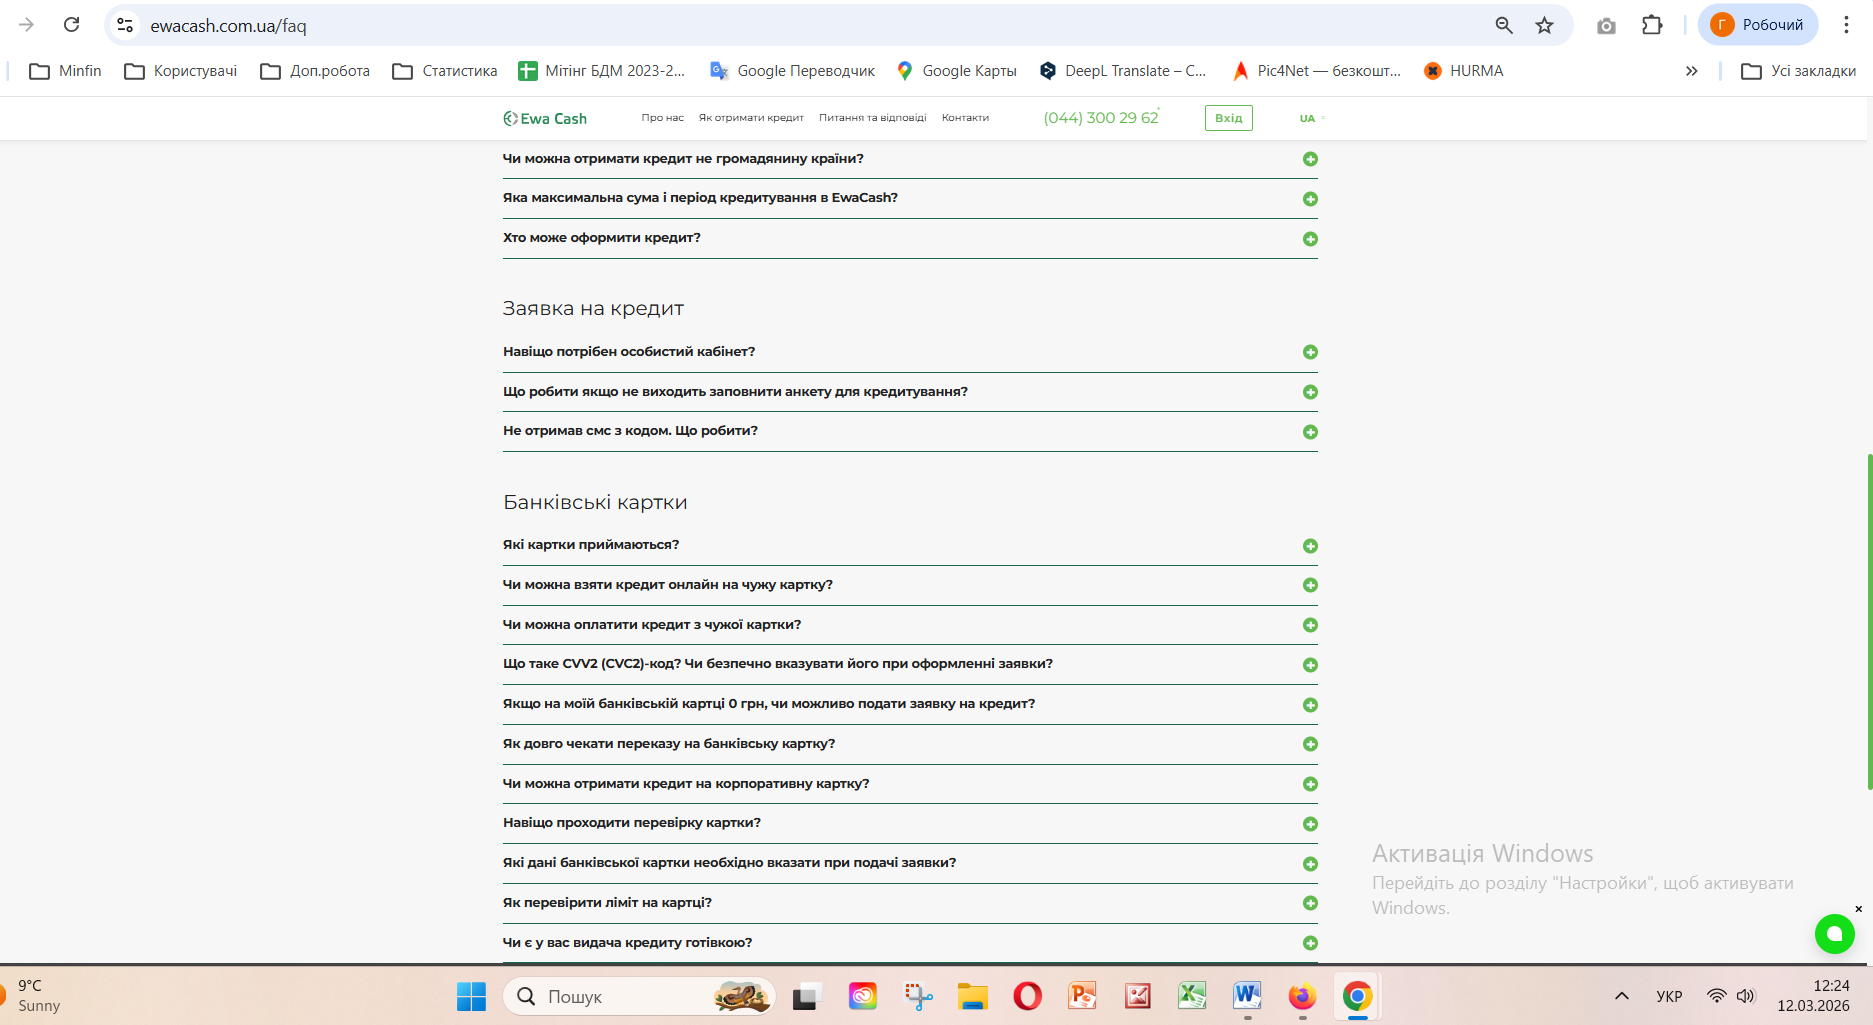Open the Статистика bookmark folder
Screen dimensions: 1873x1025
[445, 71]
